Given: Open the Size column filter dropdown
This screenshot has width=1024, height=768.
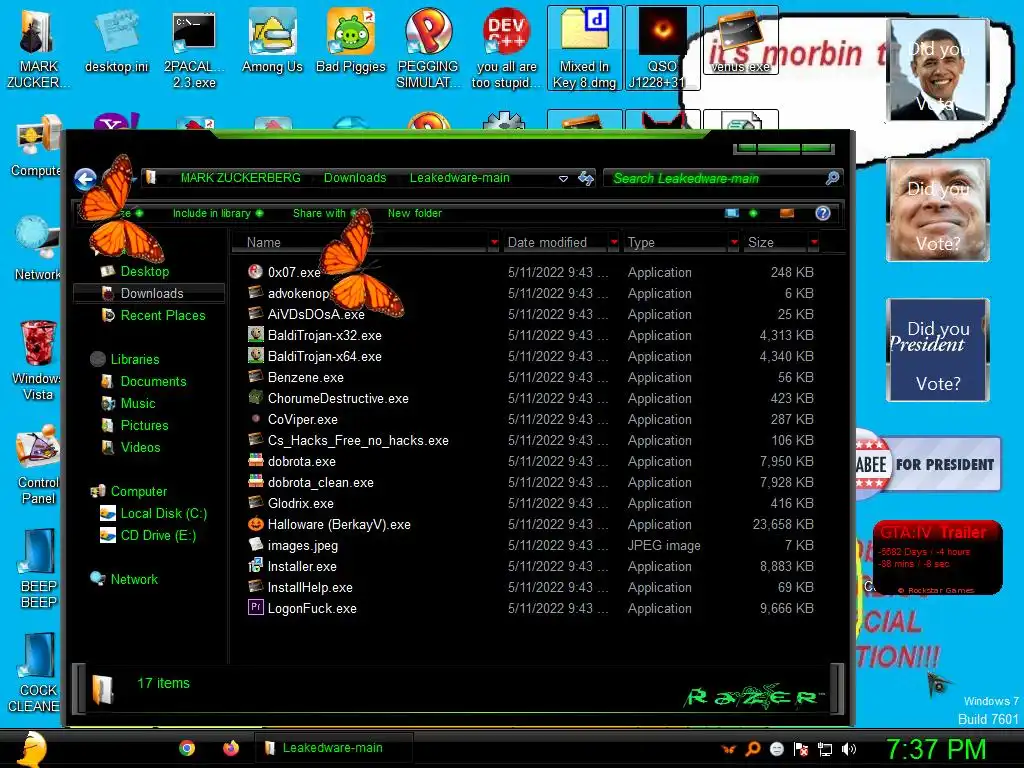Looking at the screenshot, I should pyautogui.click(x=814, y=242).
